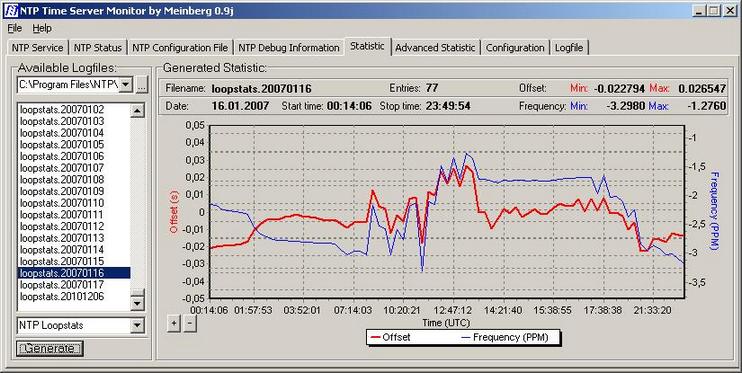Click the Generate button
Image resolution: width=742 pixels, height=373 pixels.
click(49, 348)
